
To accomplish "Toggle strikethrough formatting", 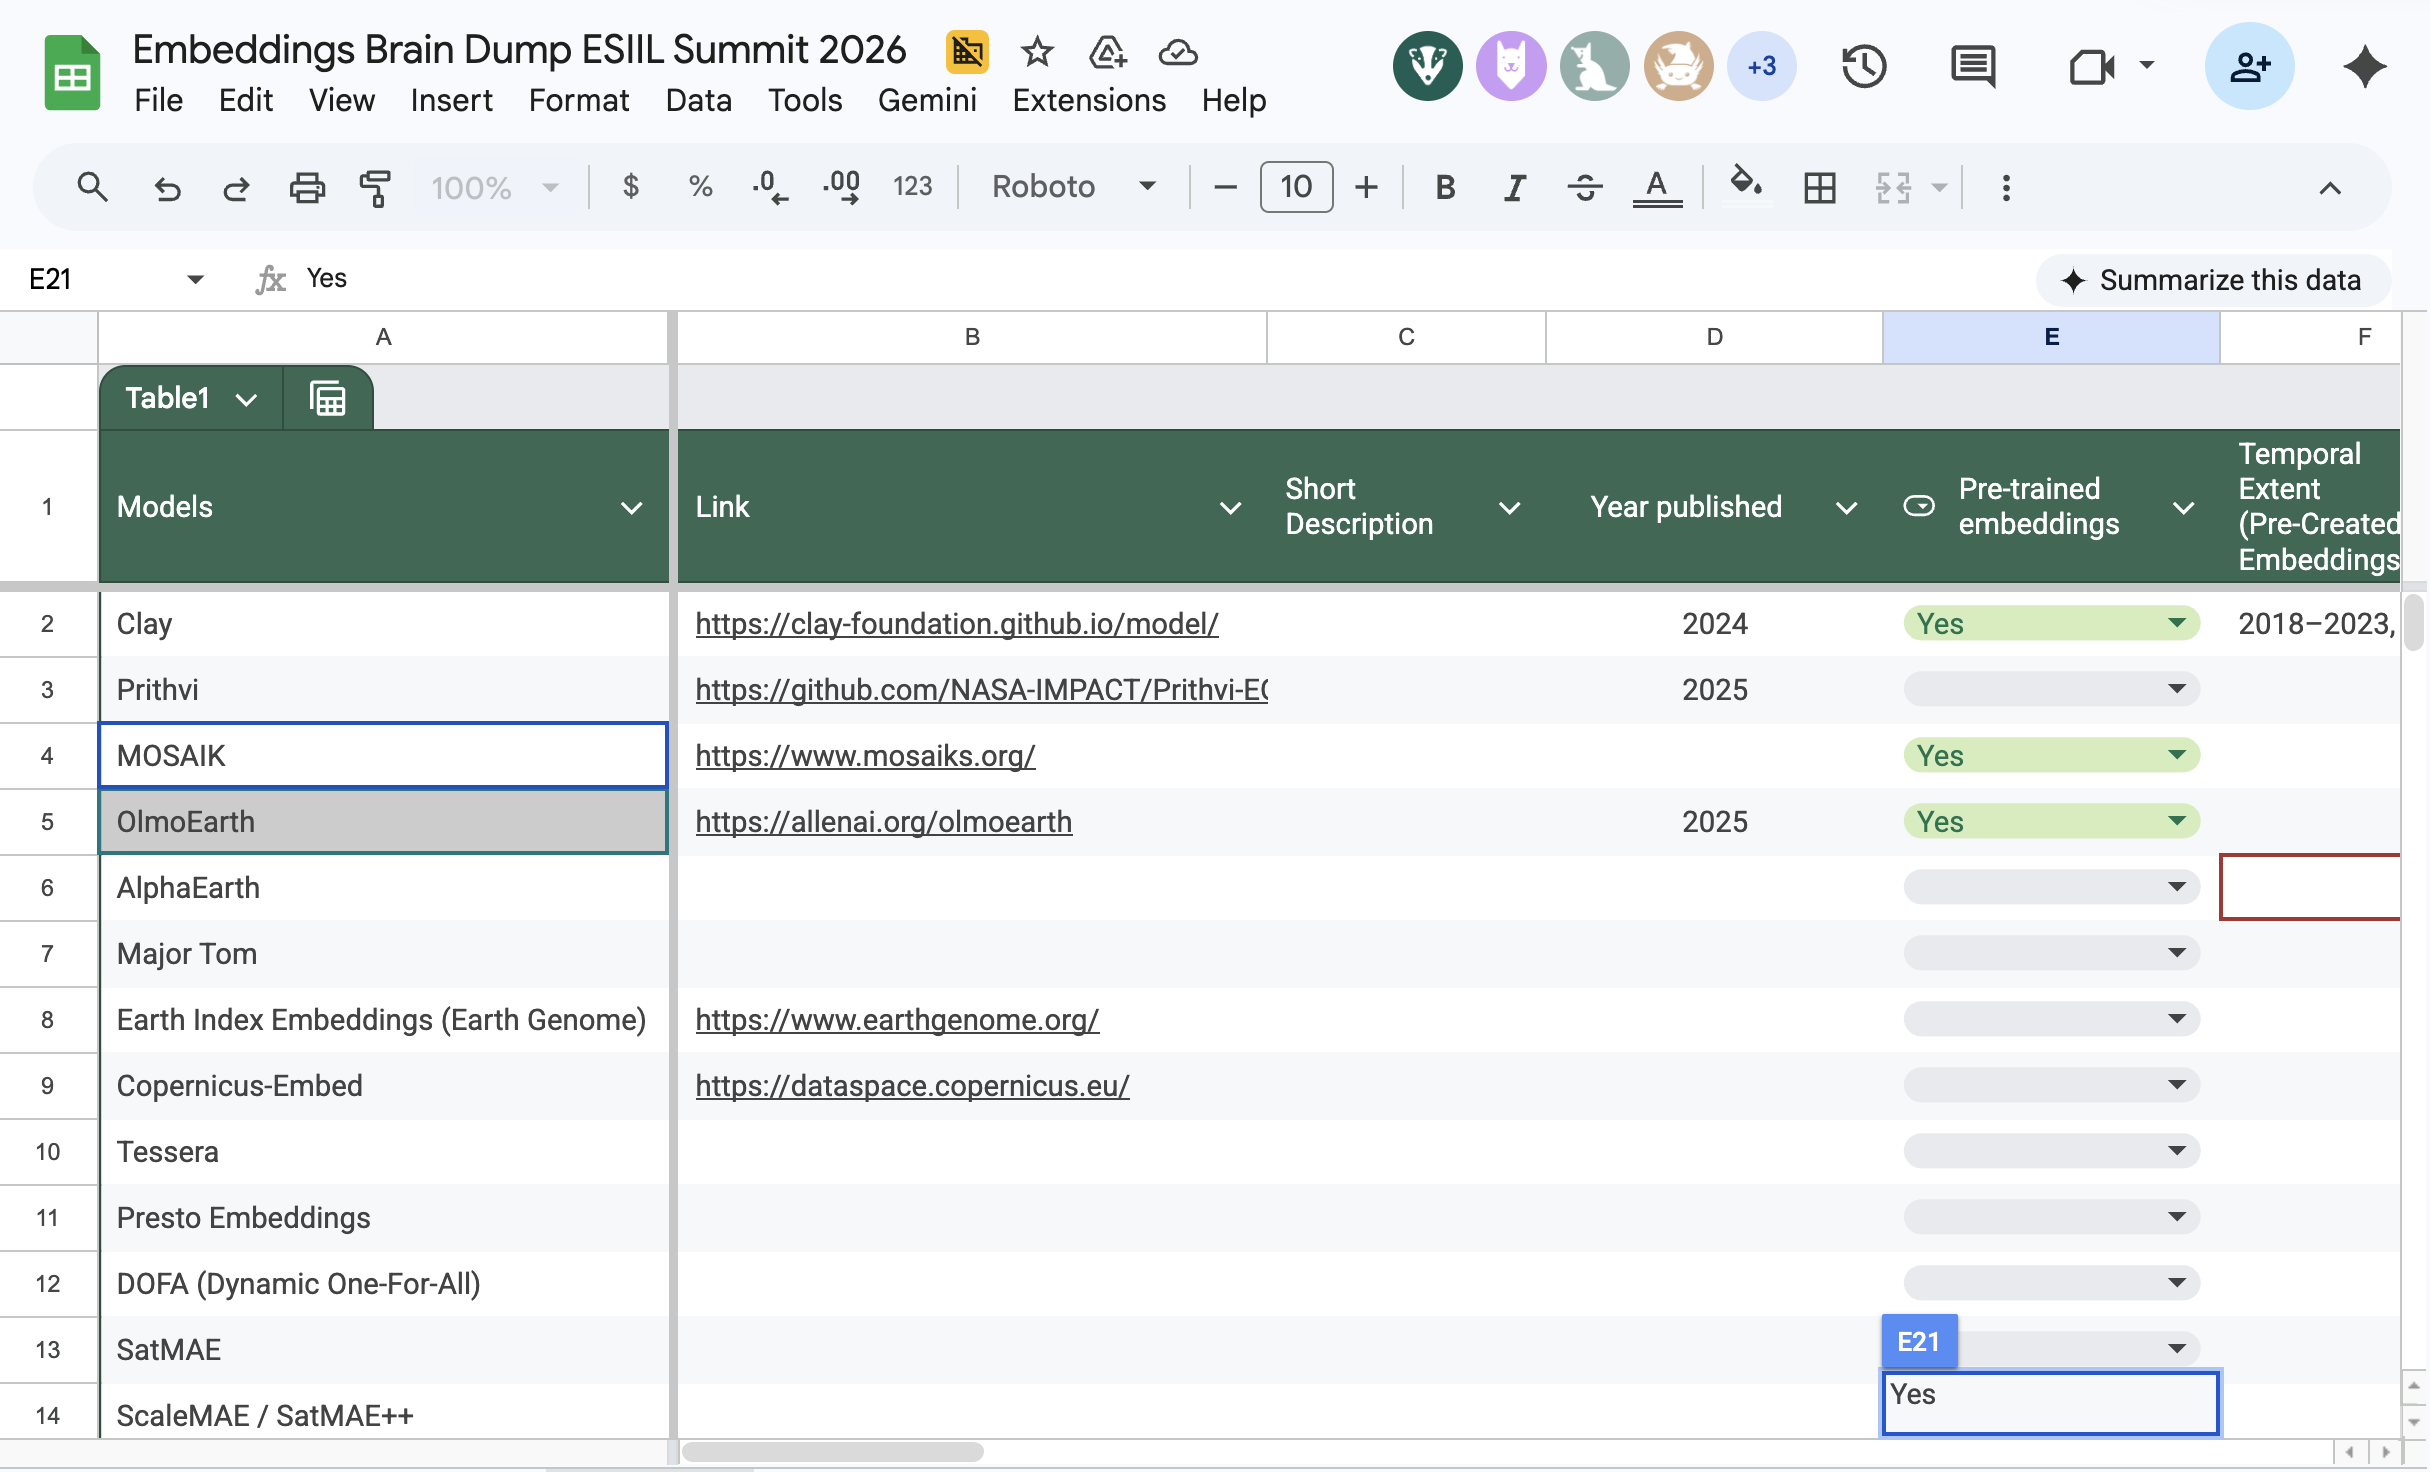I will 1585,187.
